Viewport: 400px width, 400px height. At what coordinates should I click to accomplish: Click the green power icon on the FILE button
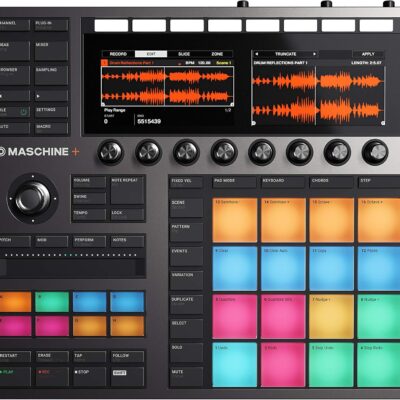[x=23, y=112]
